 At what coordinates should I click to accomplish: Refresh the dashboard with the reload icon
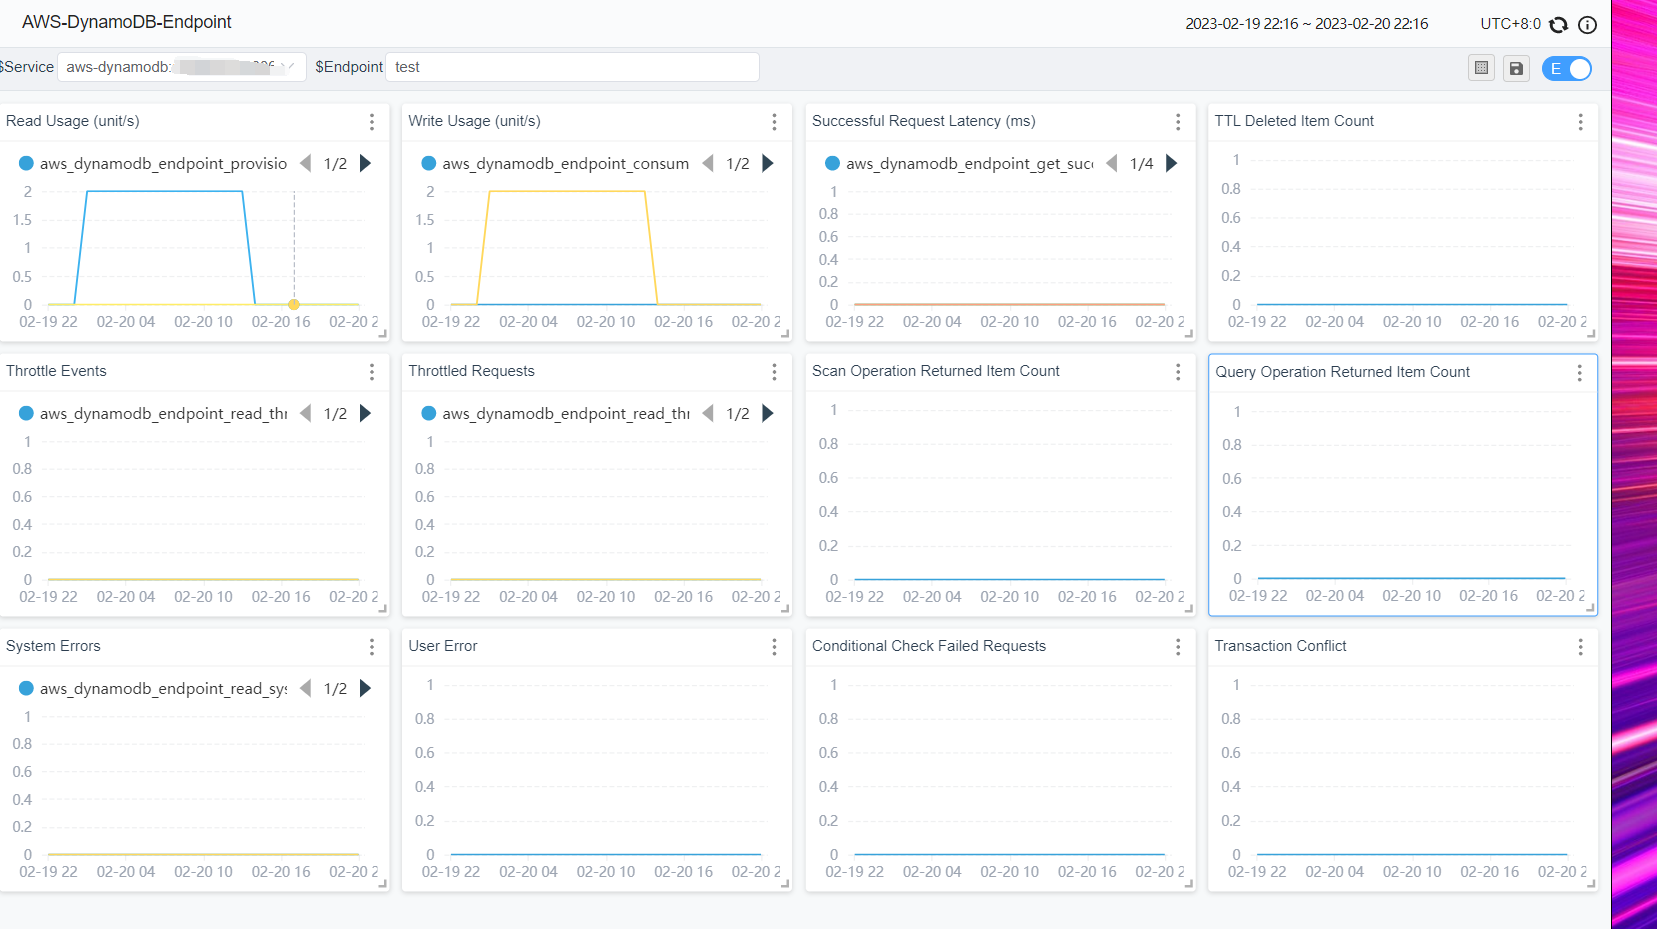1558,25
